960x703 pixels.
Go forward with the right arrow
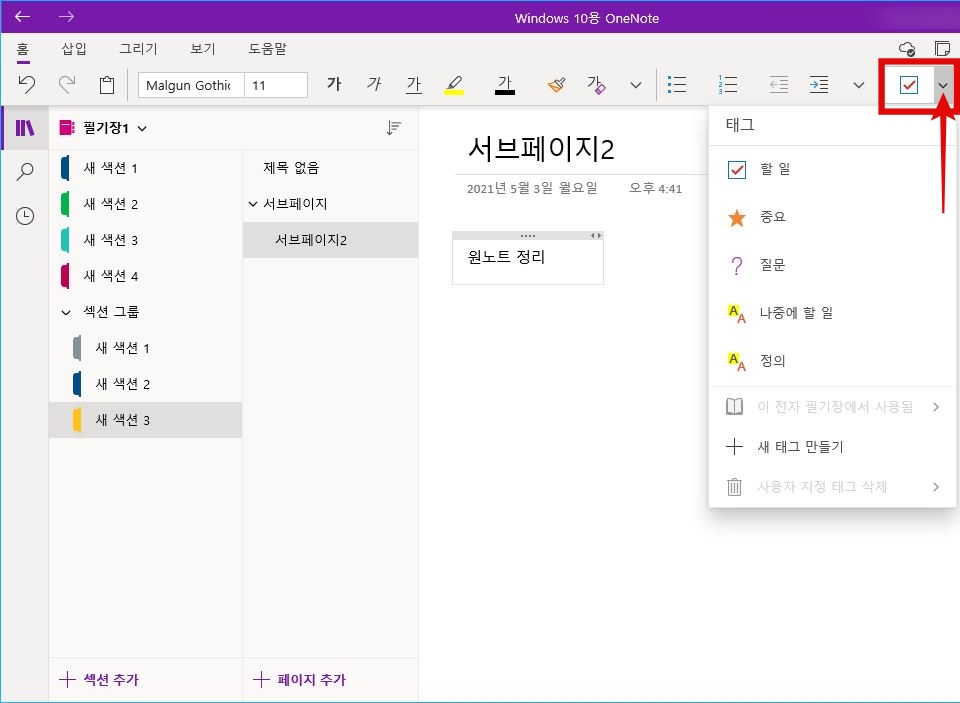66,17
